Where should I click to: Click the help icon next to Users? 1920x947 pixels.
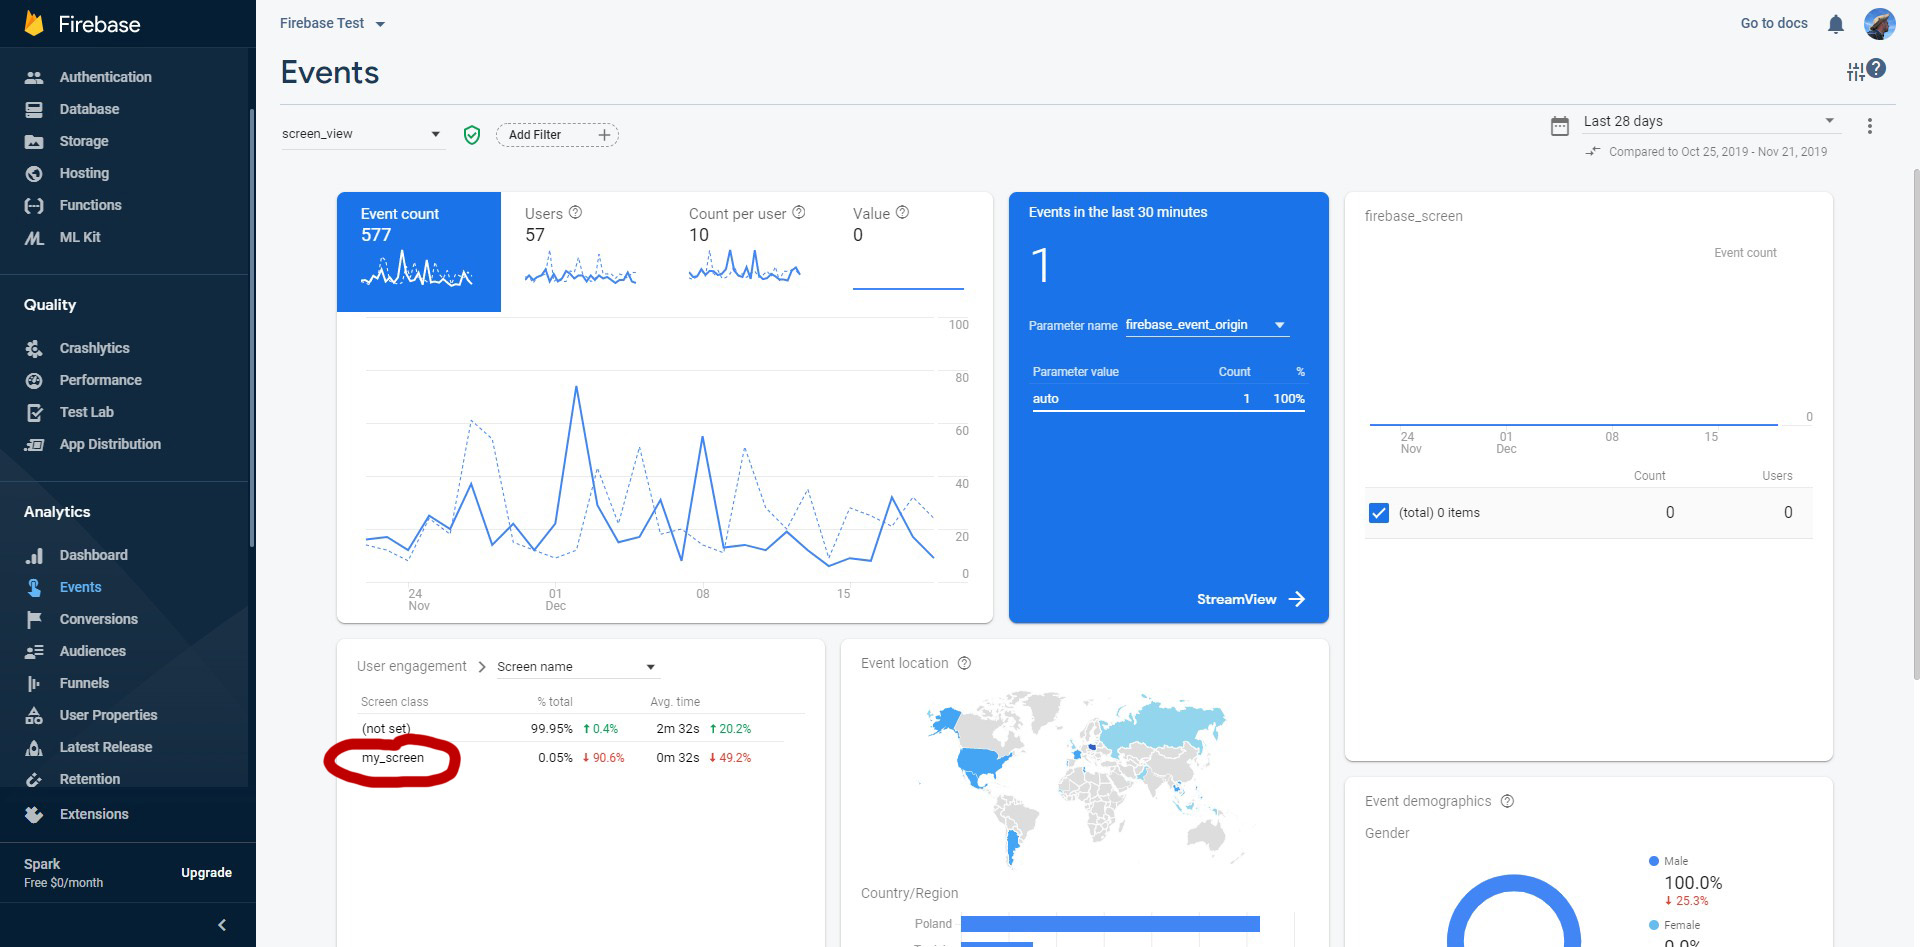coord(575,212)
